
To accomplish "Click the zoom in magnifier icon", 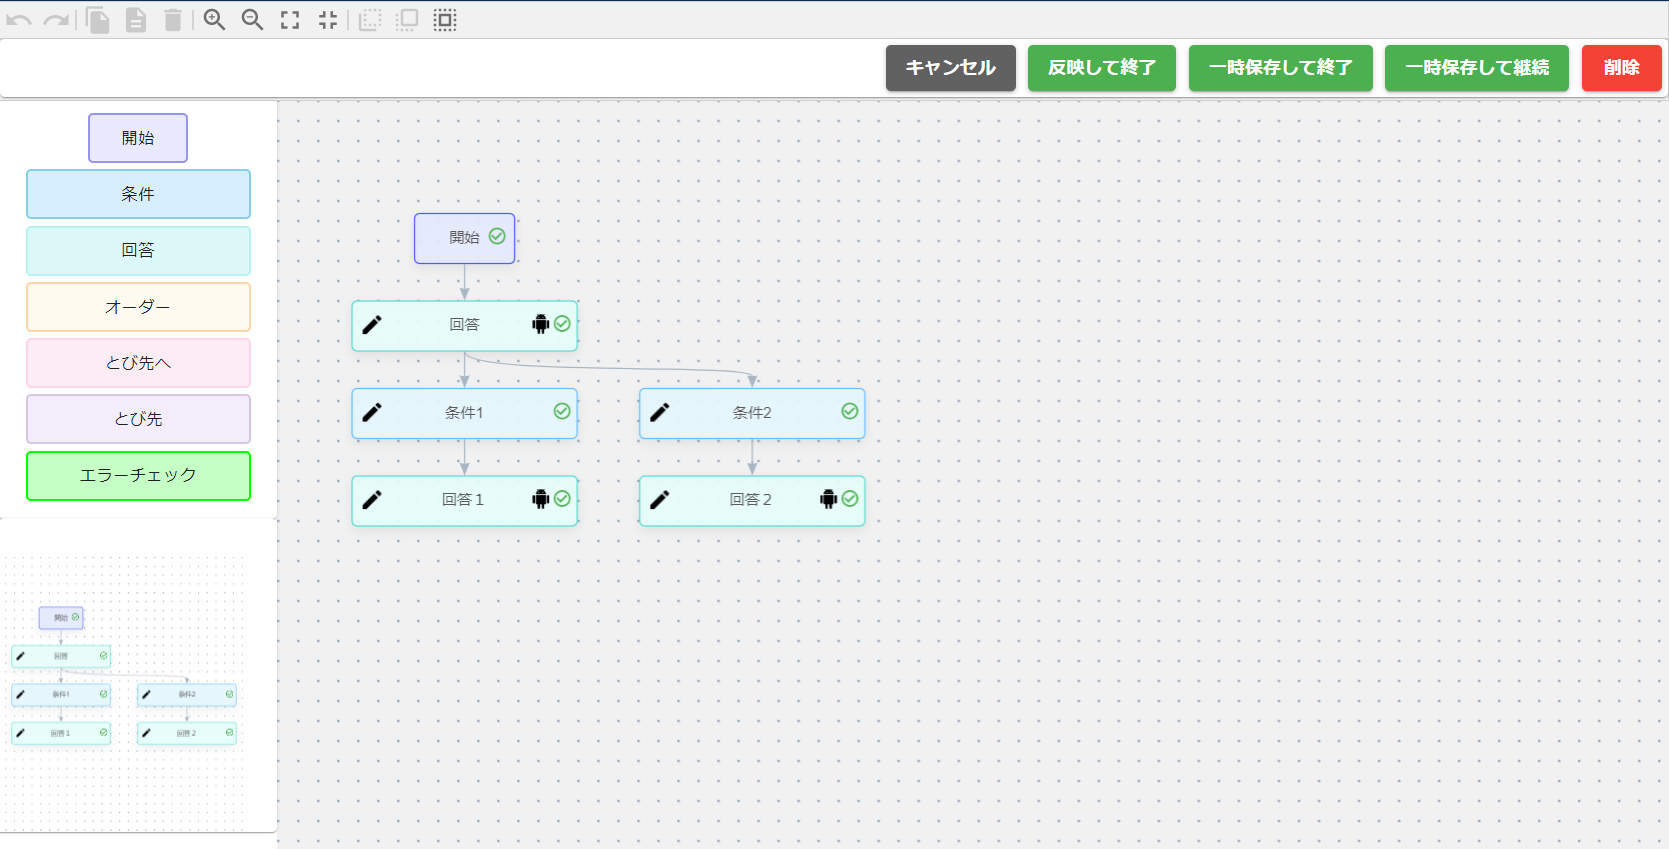I will pos(214,20).
